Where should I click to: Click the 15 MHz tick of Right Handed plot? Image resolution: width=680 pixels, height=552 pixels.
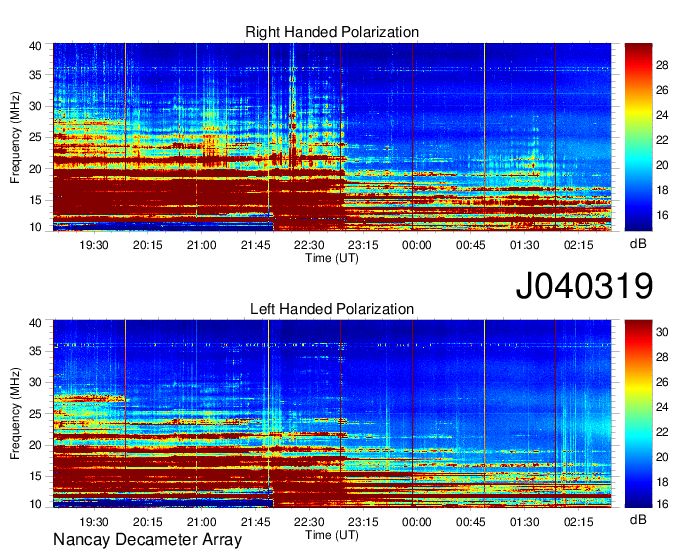[x=35, y=200]
